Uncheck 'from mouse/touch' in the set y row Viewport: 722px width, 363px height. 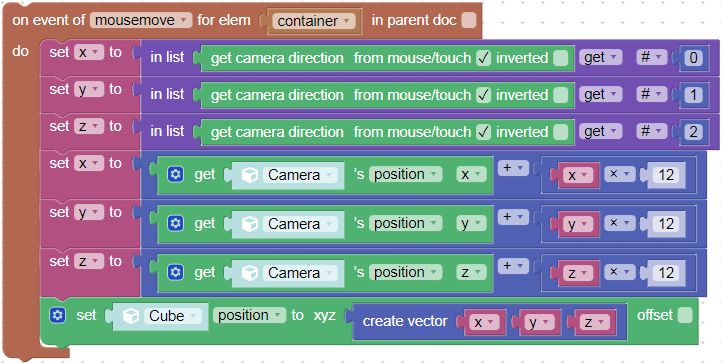tap(483, 95)
